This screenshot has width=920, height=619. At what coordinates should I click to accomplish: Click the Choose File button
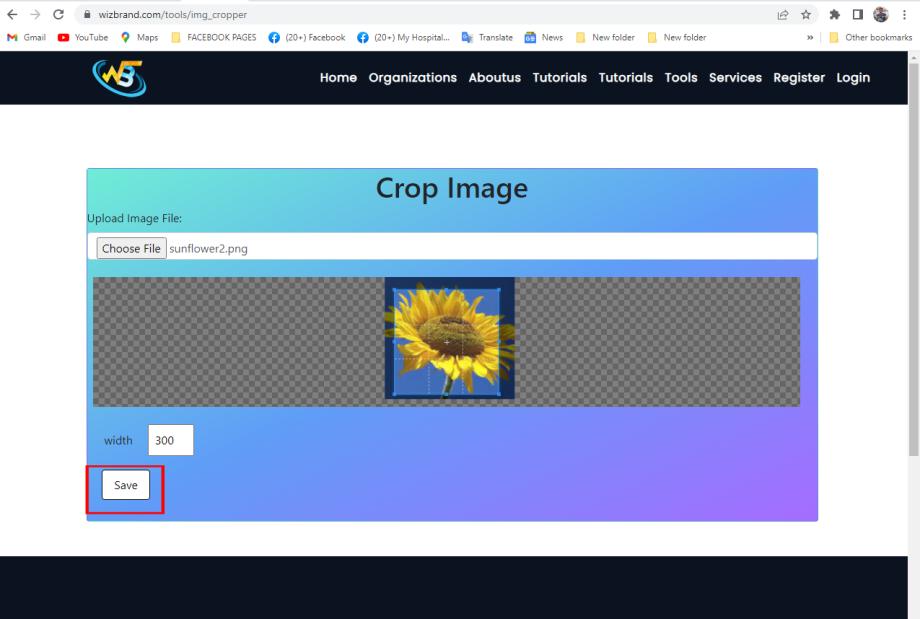tap(131, 248)
